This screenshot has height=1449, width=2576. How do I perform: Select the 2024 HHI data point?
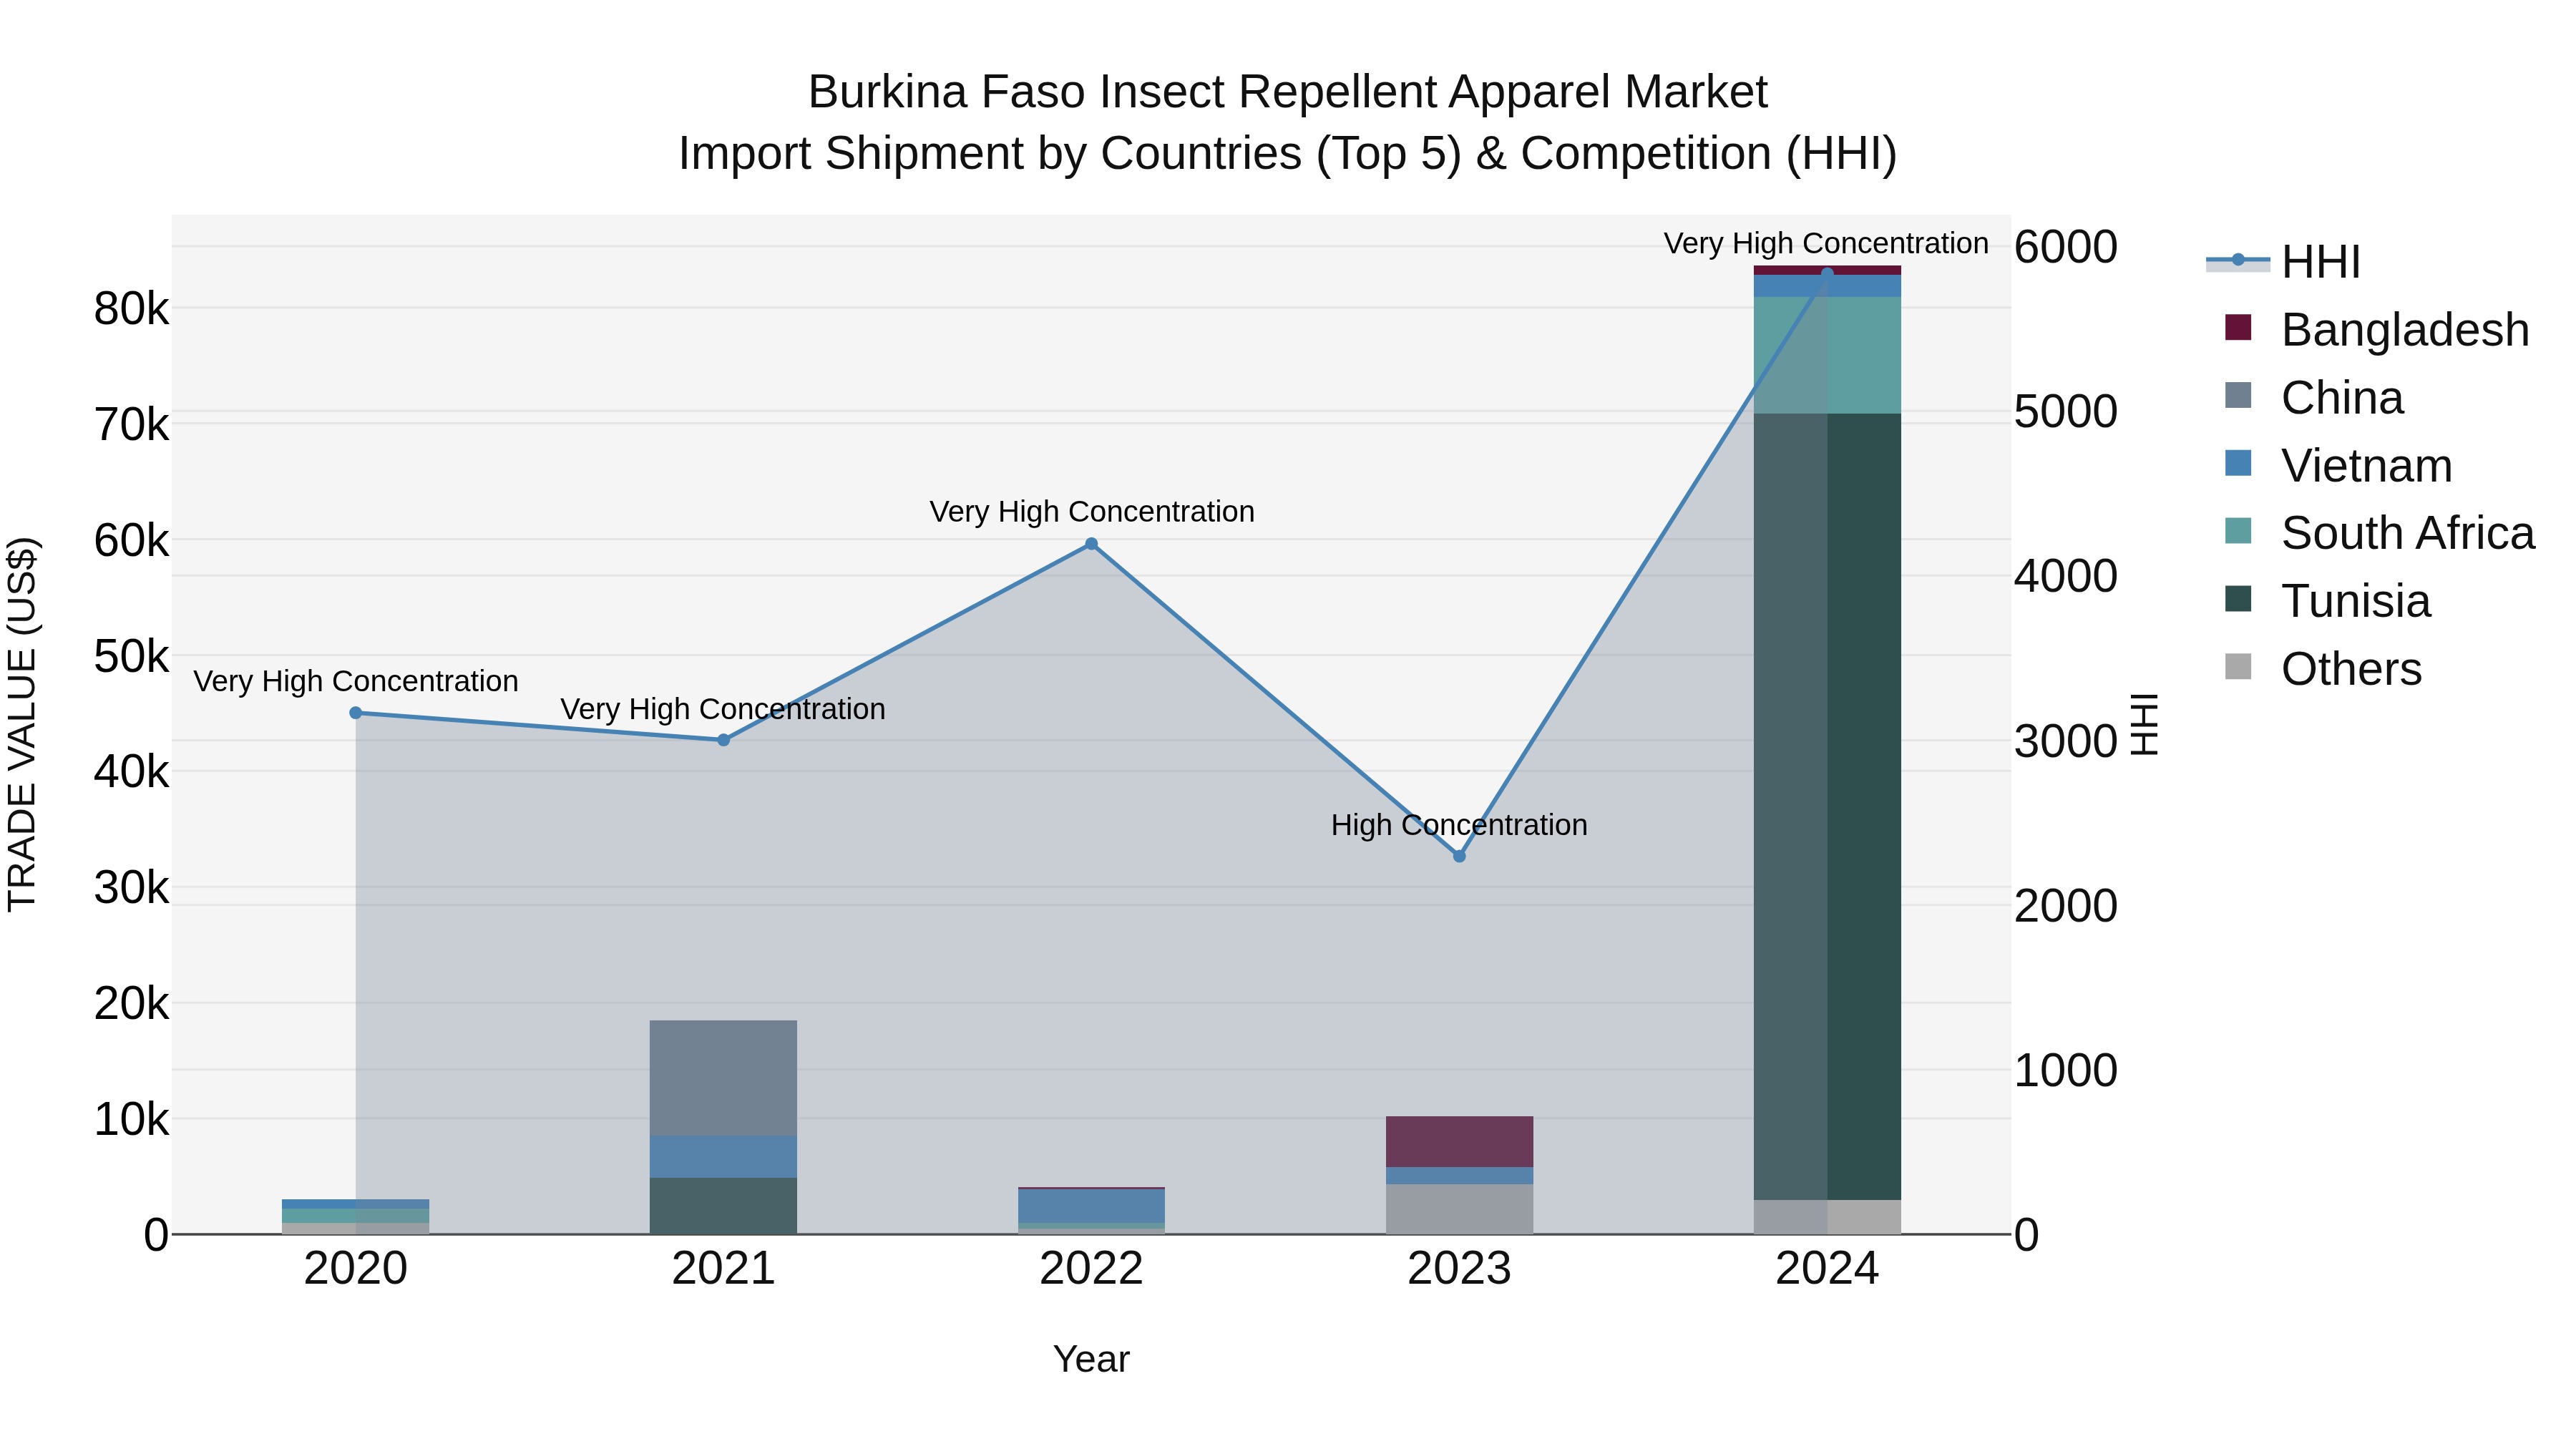click(x=1827, y=273)
